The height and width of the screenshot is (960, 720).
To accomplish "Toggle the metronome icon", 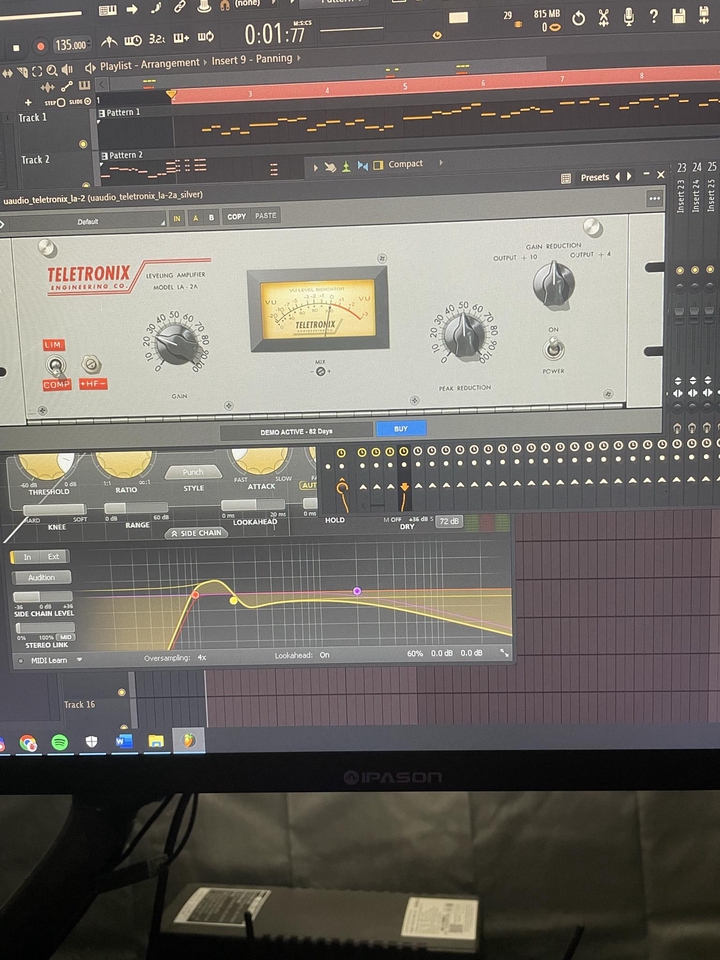I will coord(109,41).
